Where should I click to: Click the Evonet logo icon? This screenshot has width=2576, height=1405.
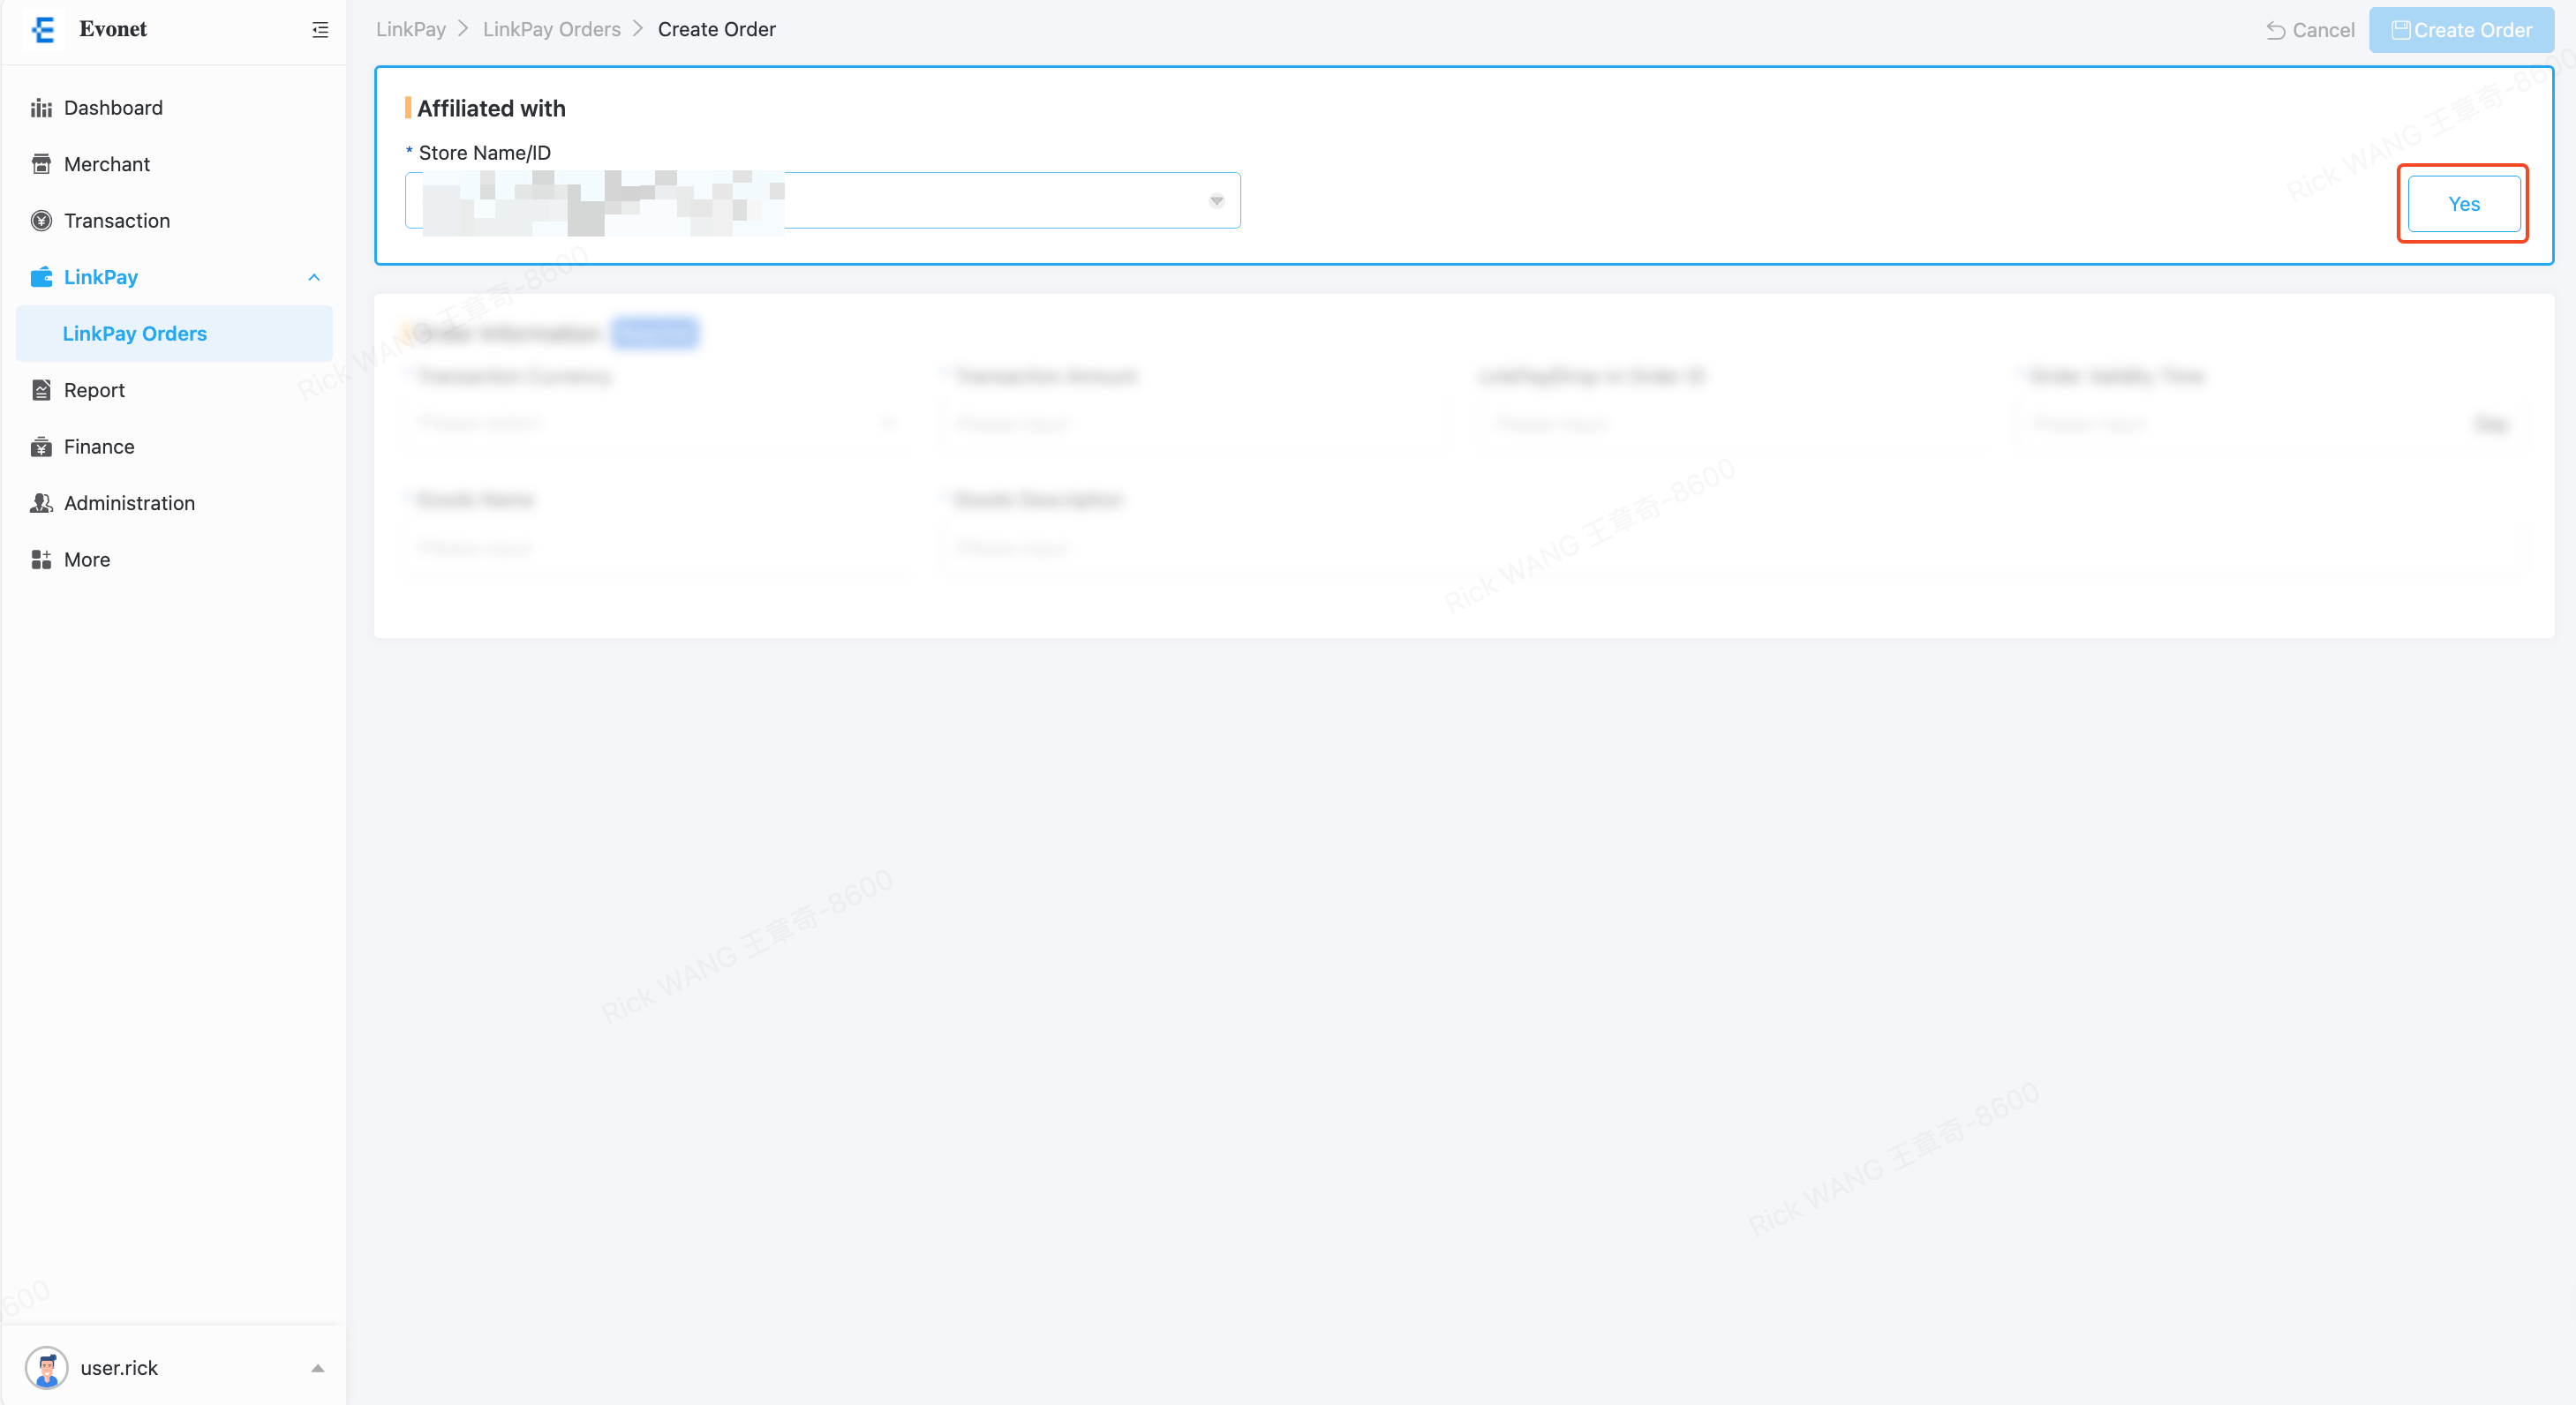[43, 29]
